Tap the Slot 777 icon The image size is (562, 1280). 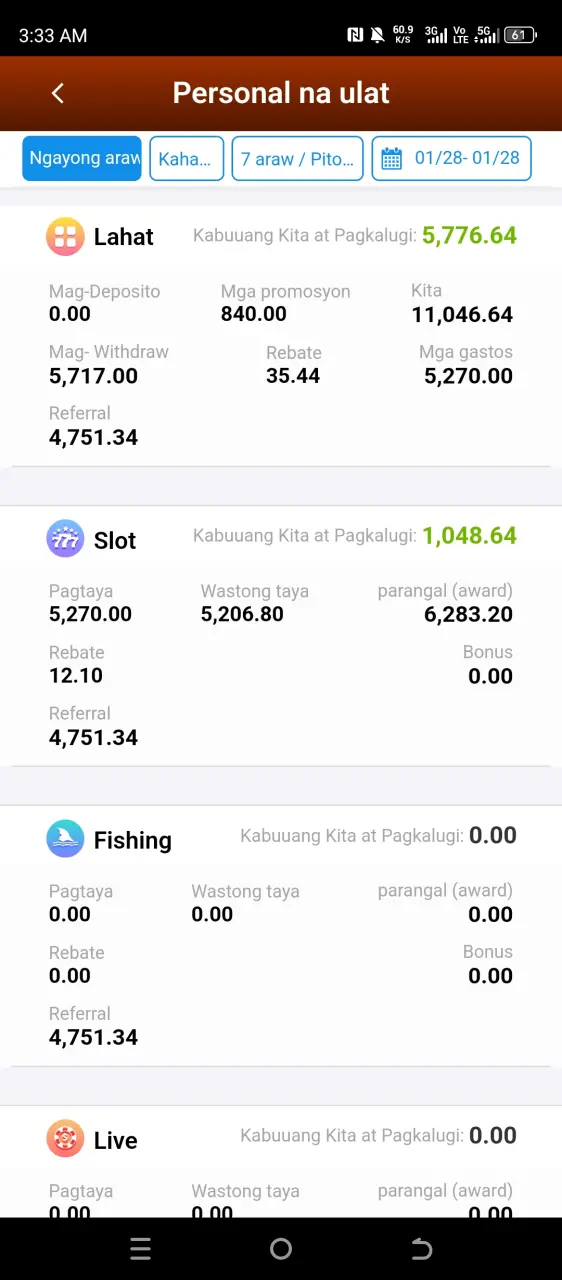coord(65,539)
